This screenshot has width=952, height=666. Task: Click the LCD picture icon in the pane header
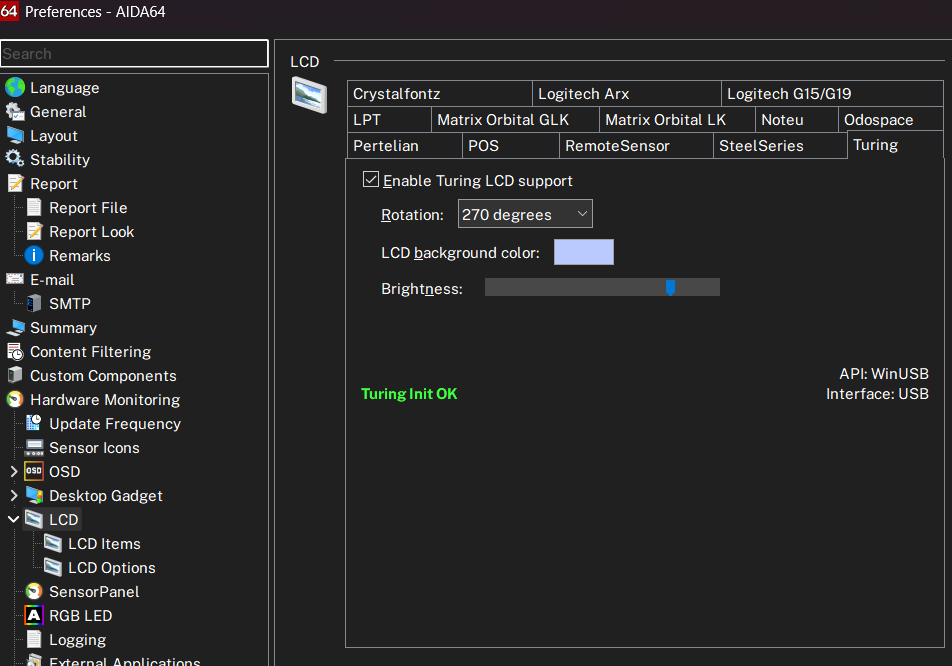309,95
